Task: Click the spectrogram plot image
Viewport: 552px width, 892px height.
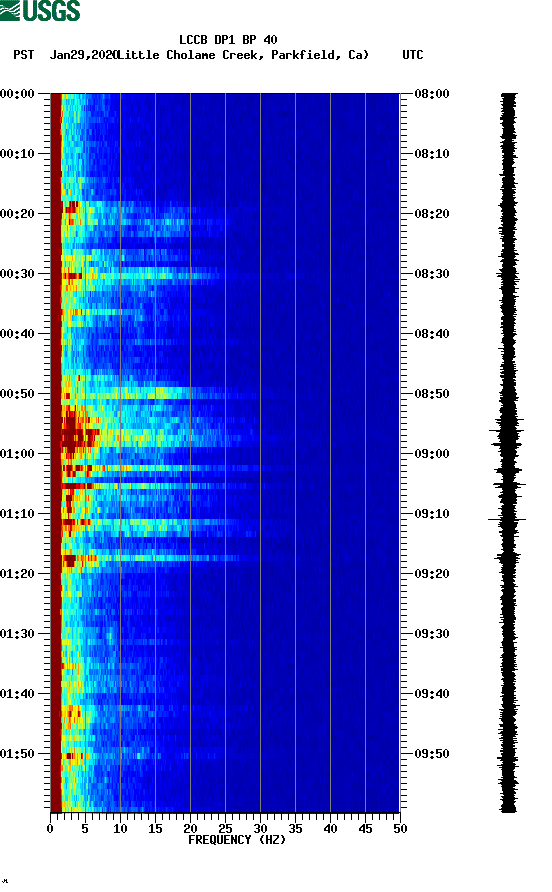Action: coord(225,453)
